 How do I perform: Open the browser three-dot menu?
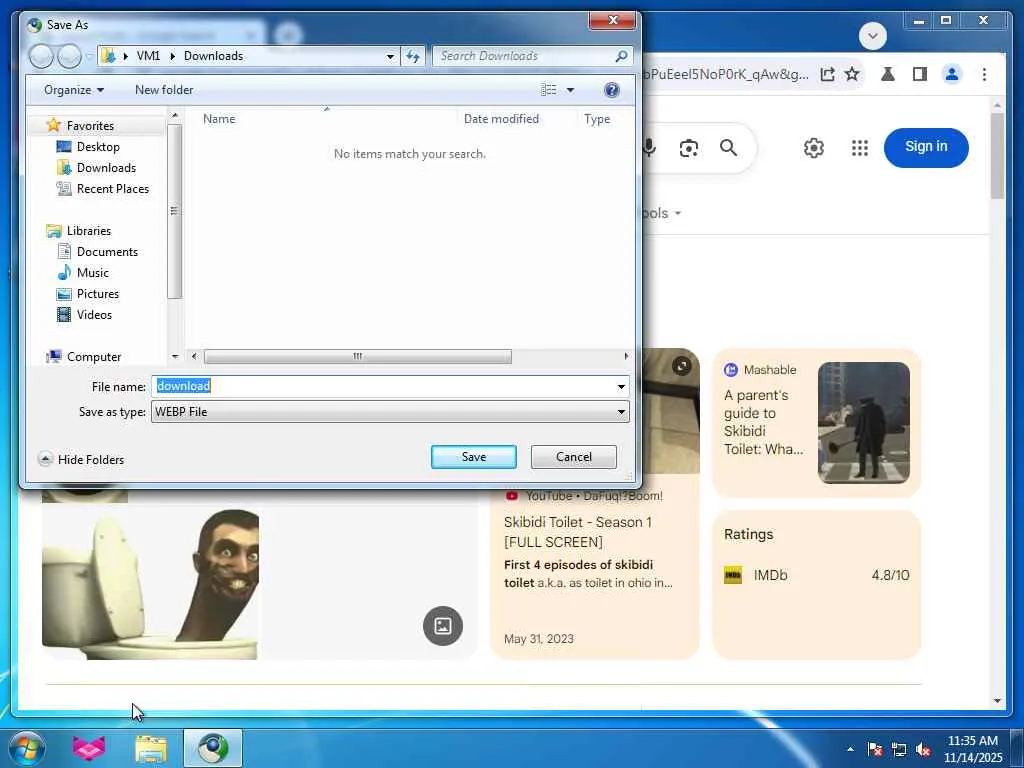click(x=984, y=74)
